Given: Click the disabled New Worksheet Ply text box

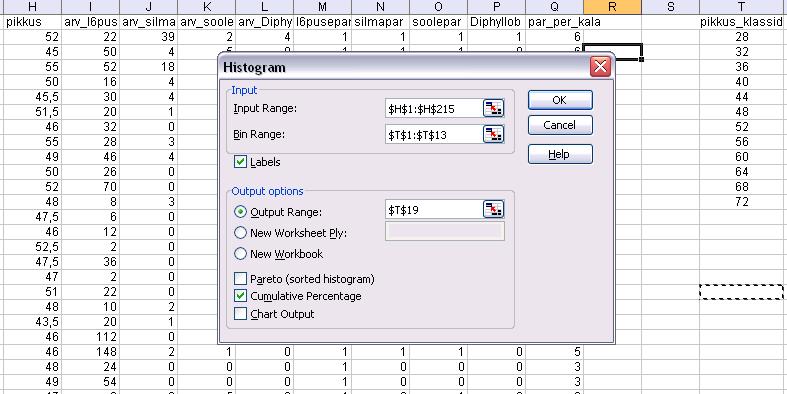Looking at the screenshot, I should coord(445,231).
